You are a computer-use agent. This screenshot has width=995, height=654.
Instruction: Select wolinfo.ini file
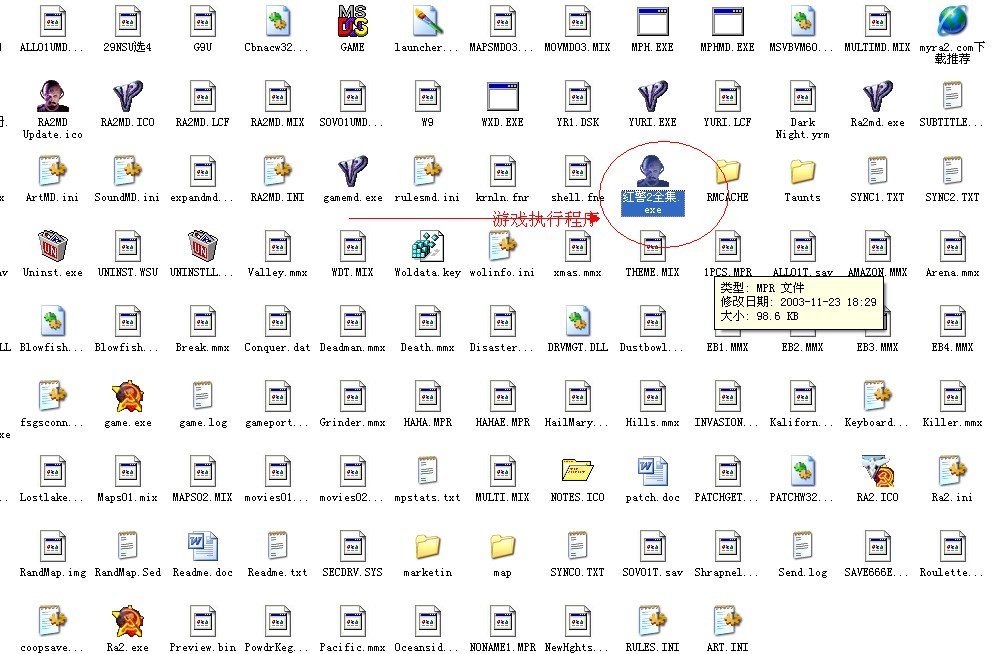503,246
